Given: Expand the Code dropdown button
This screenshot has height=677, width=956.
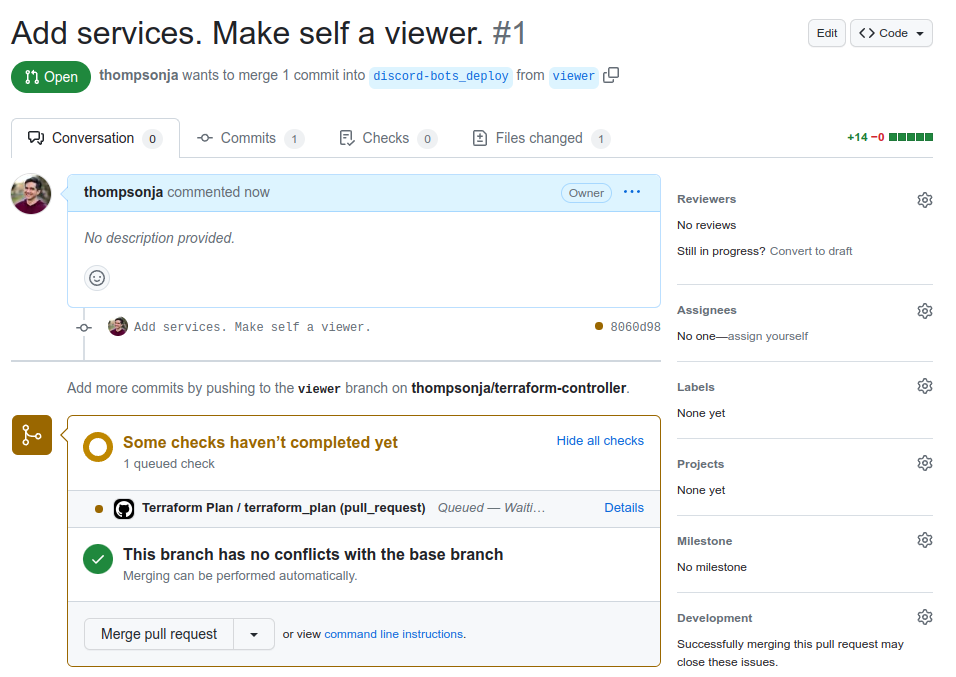Looking at the screenshot, I should [891, 33].
